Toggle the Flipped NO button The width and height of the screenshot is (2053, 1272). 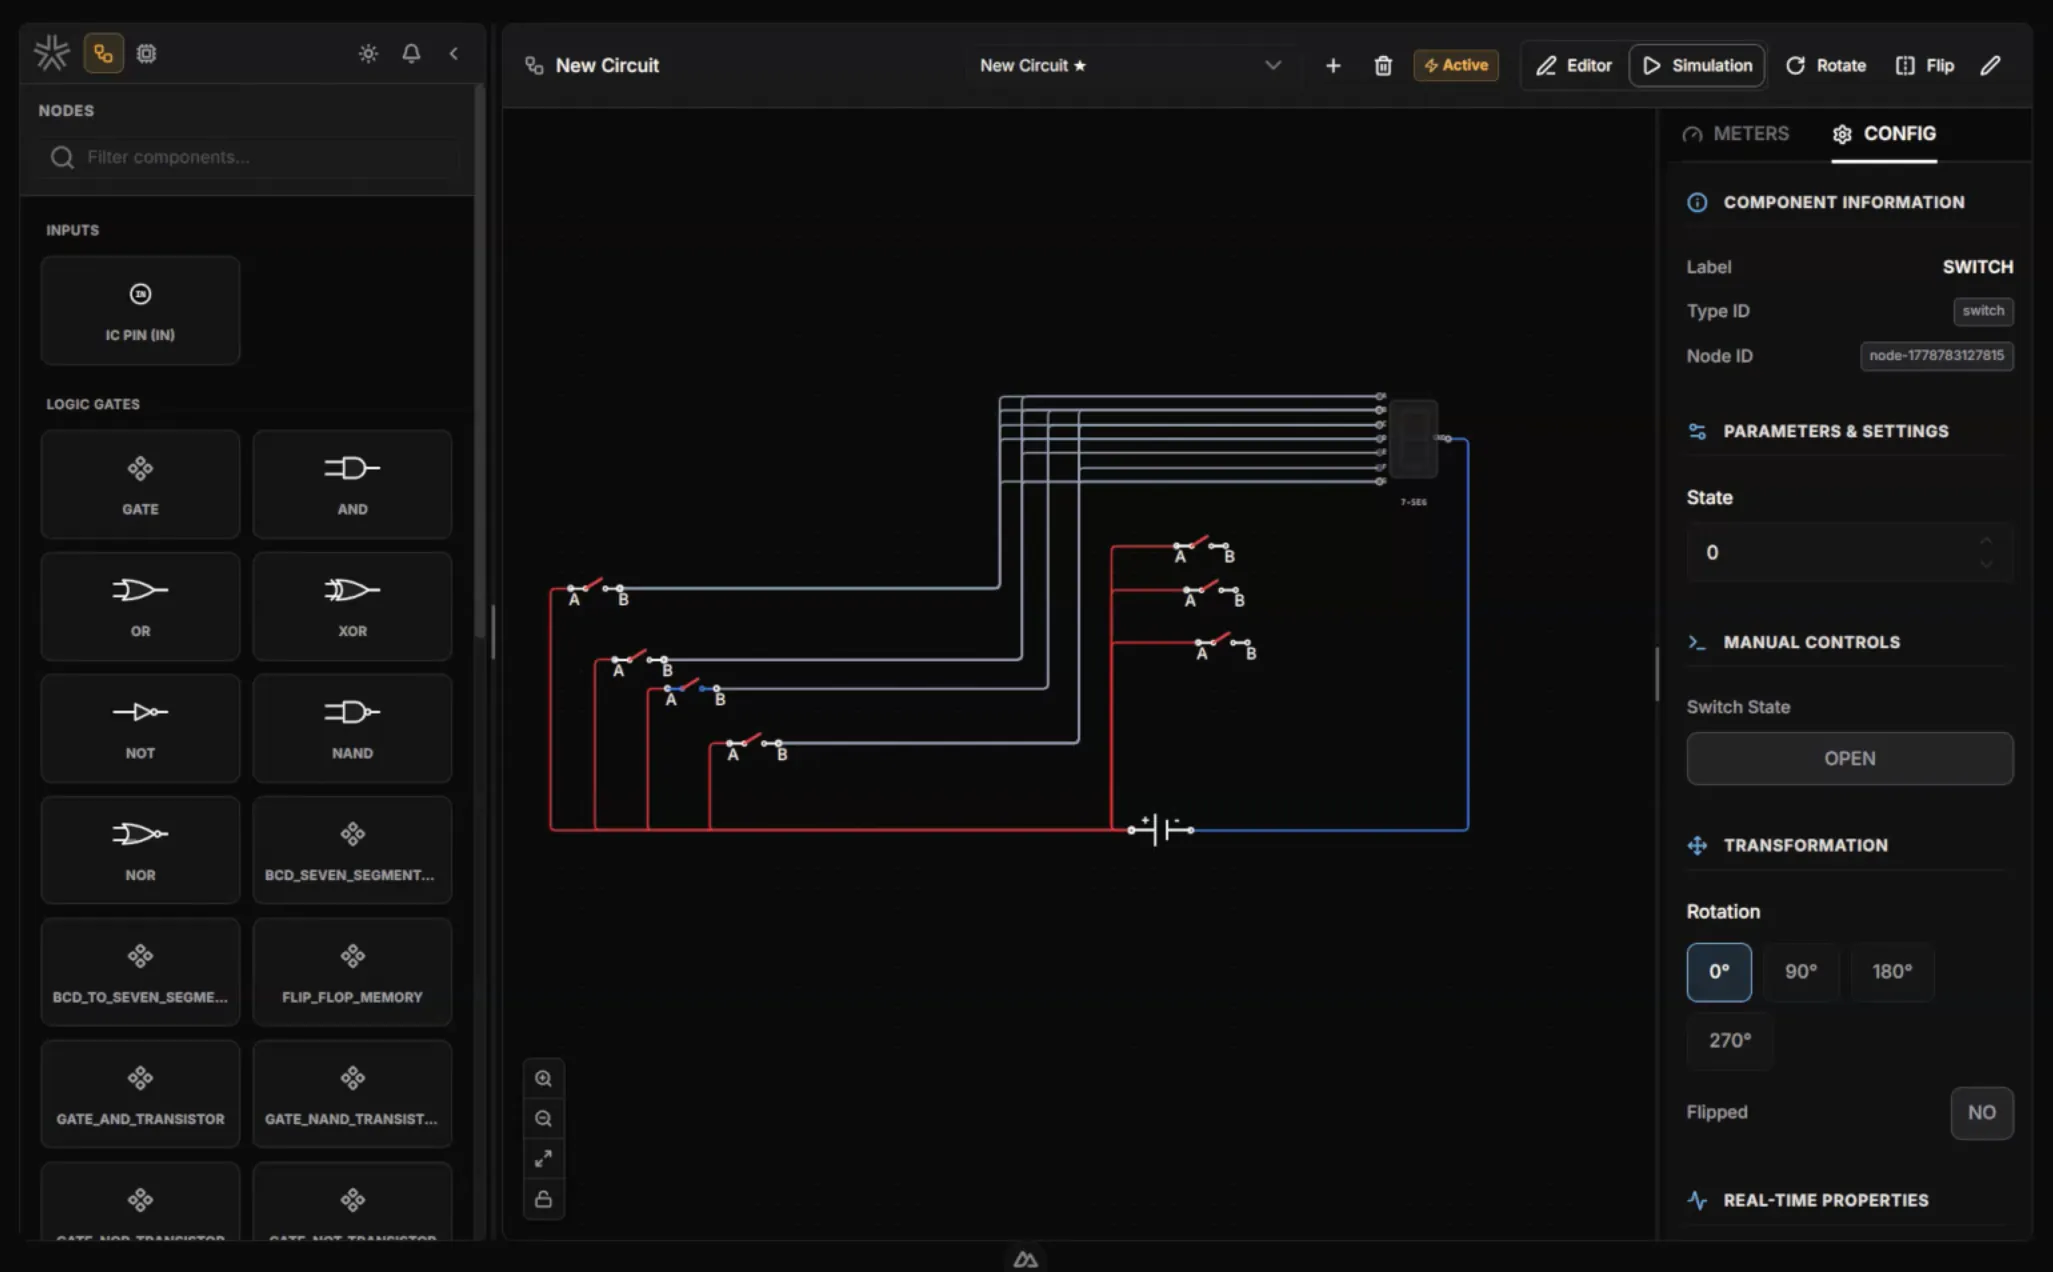pos(1981,1113)
